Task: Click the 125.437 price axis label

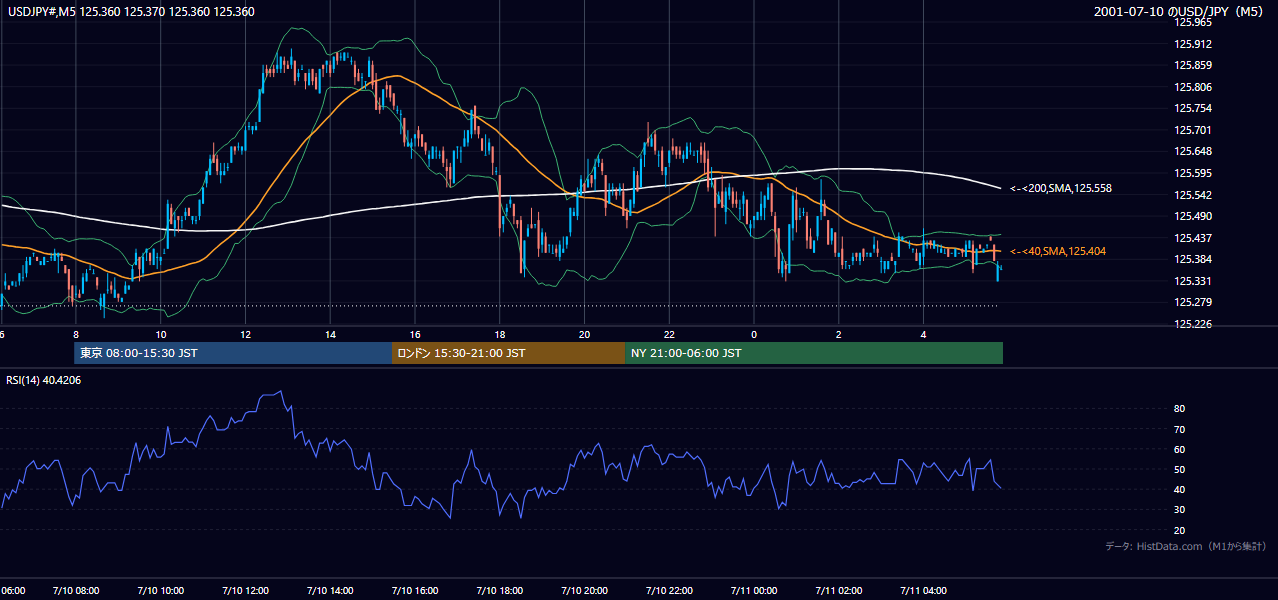Action: click(x=1195, y=238)
